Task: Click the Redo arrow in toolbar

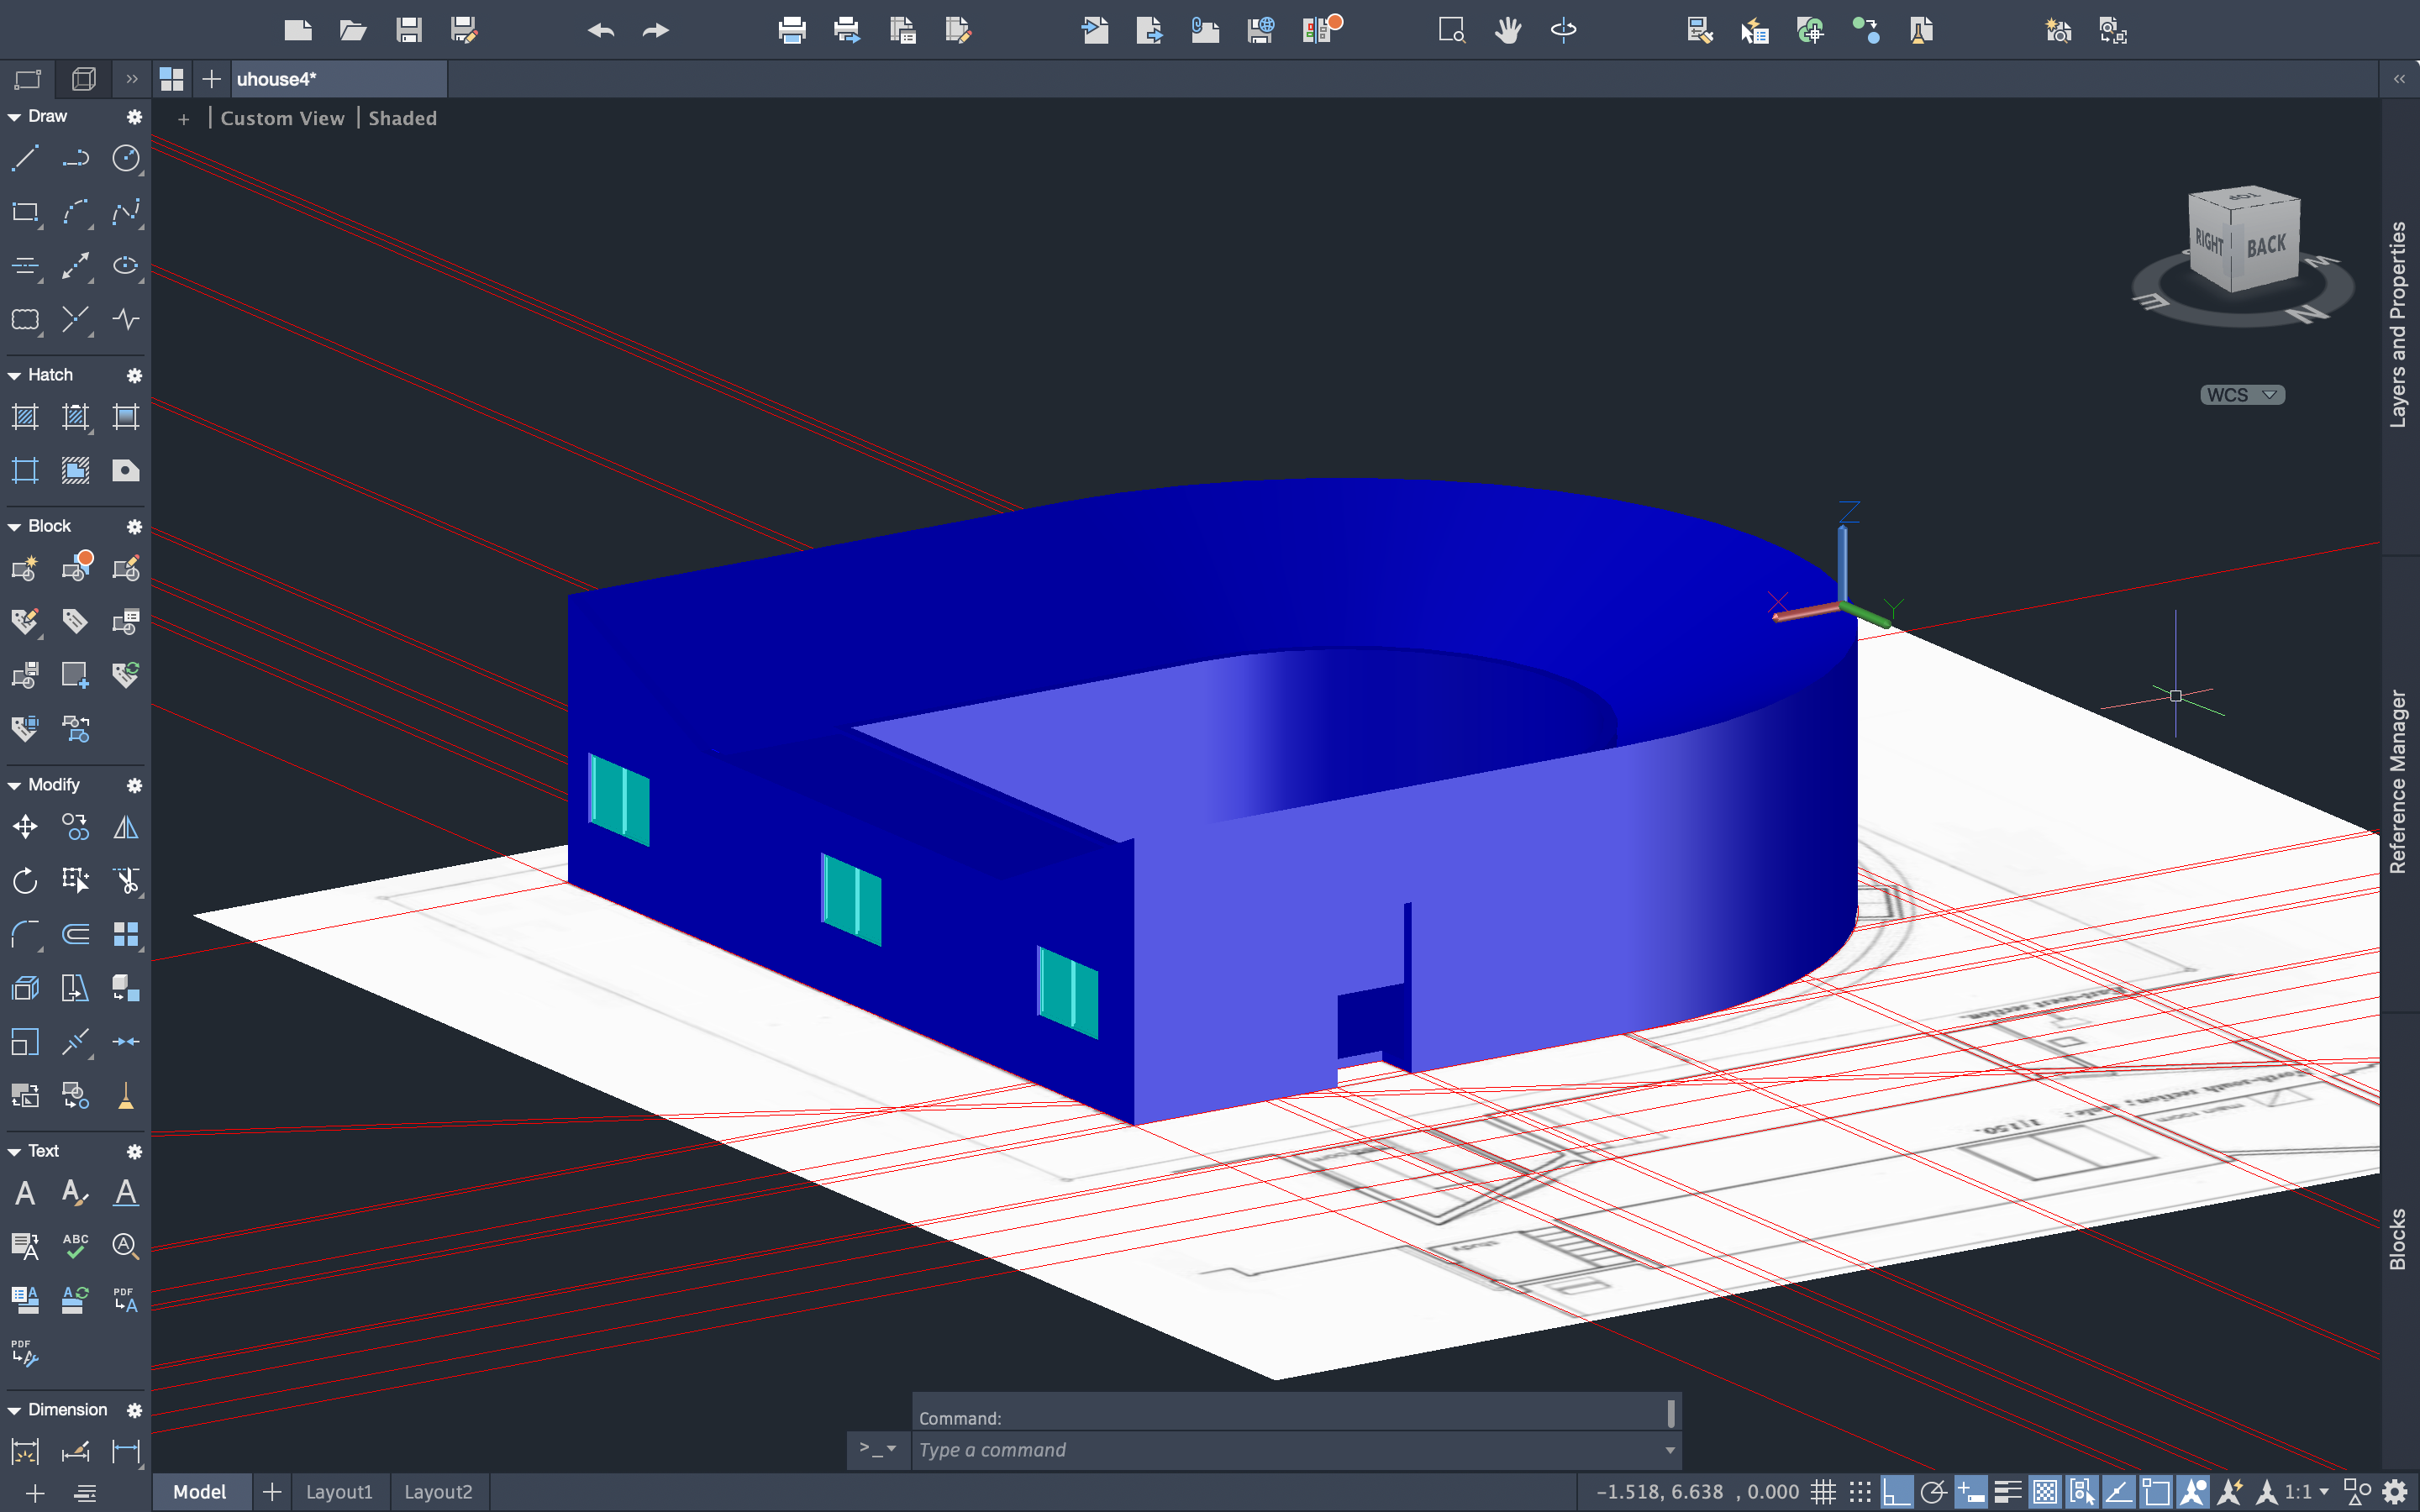Action: [x=656, y=31]
